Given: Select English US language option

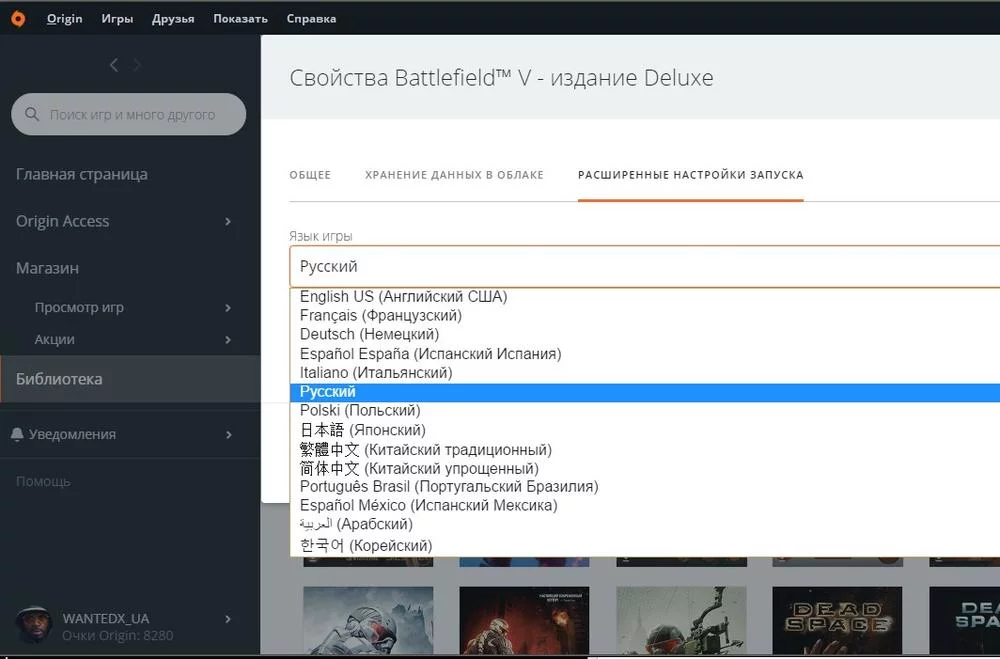Looking at the screenshot, I should [x=403, y=297].
